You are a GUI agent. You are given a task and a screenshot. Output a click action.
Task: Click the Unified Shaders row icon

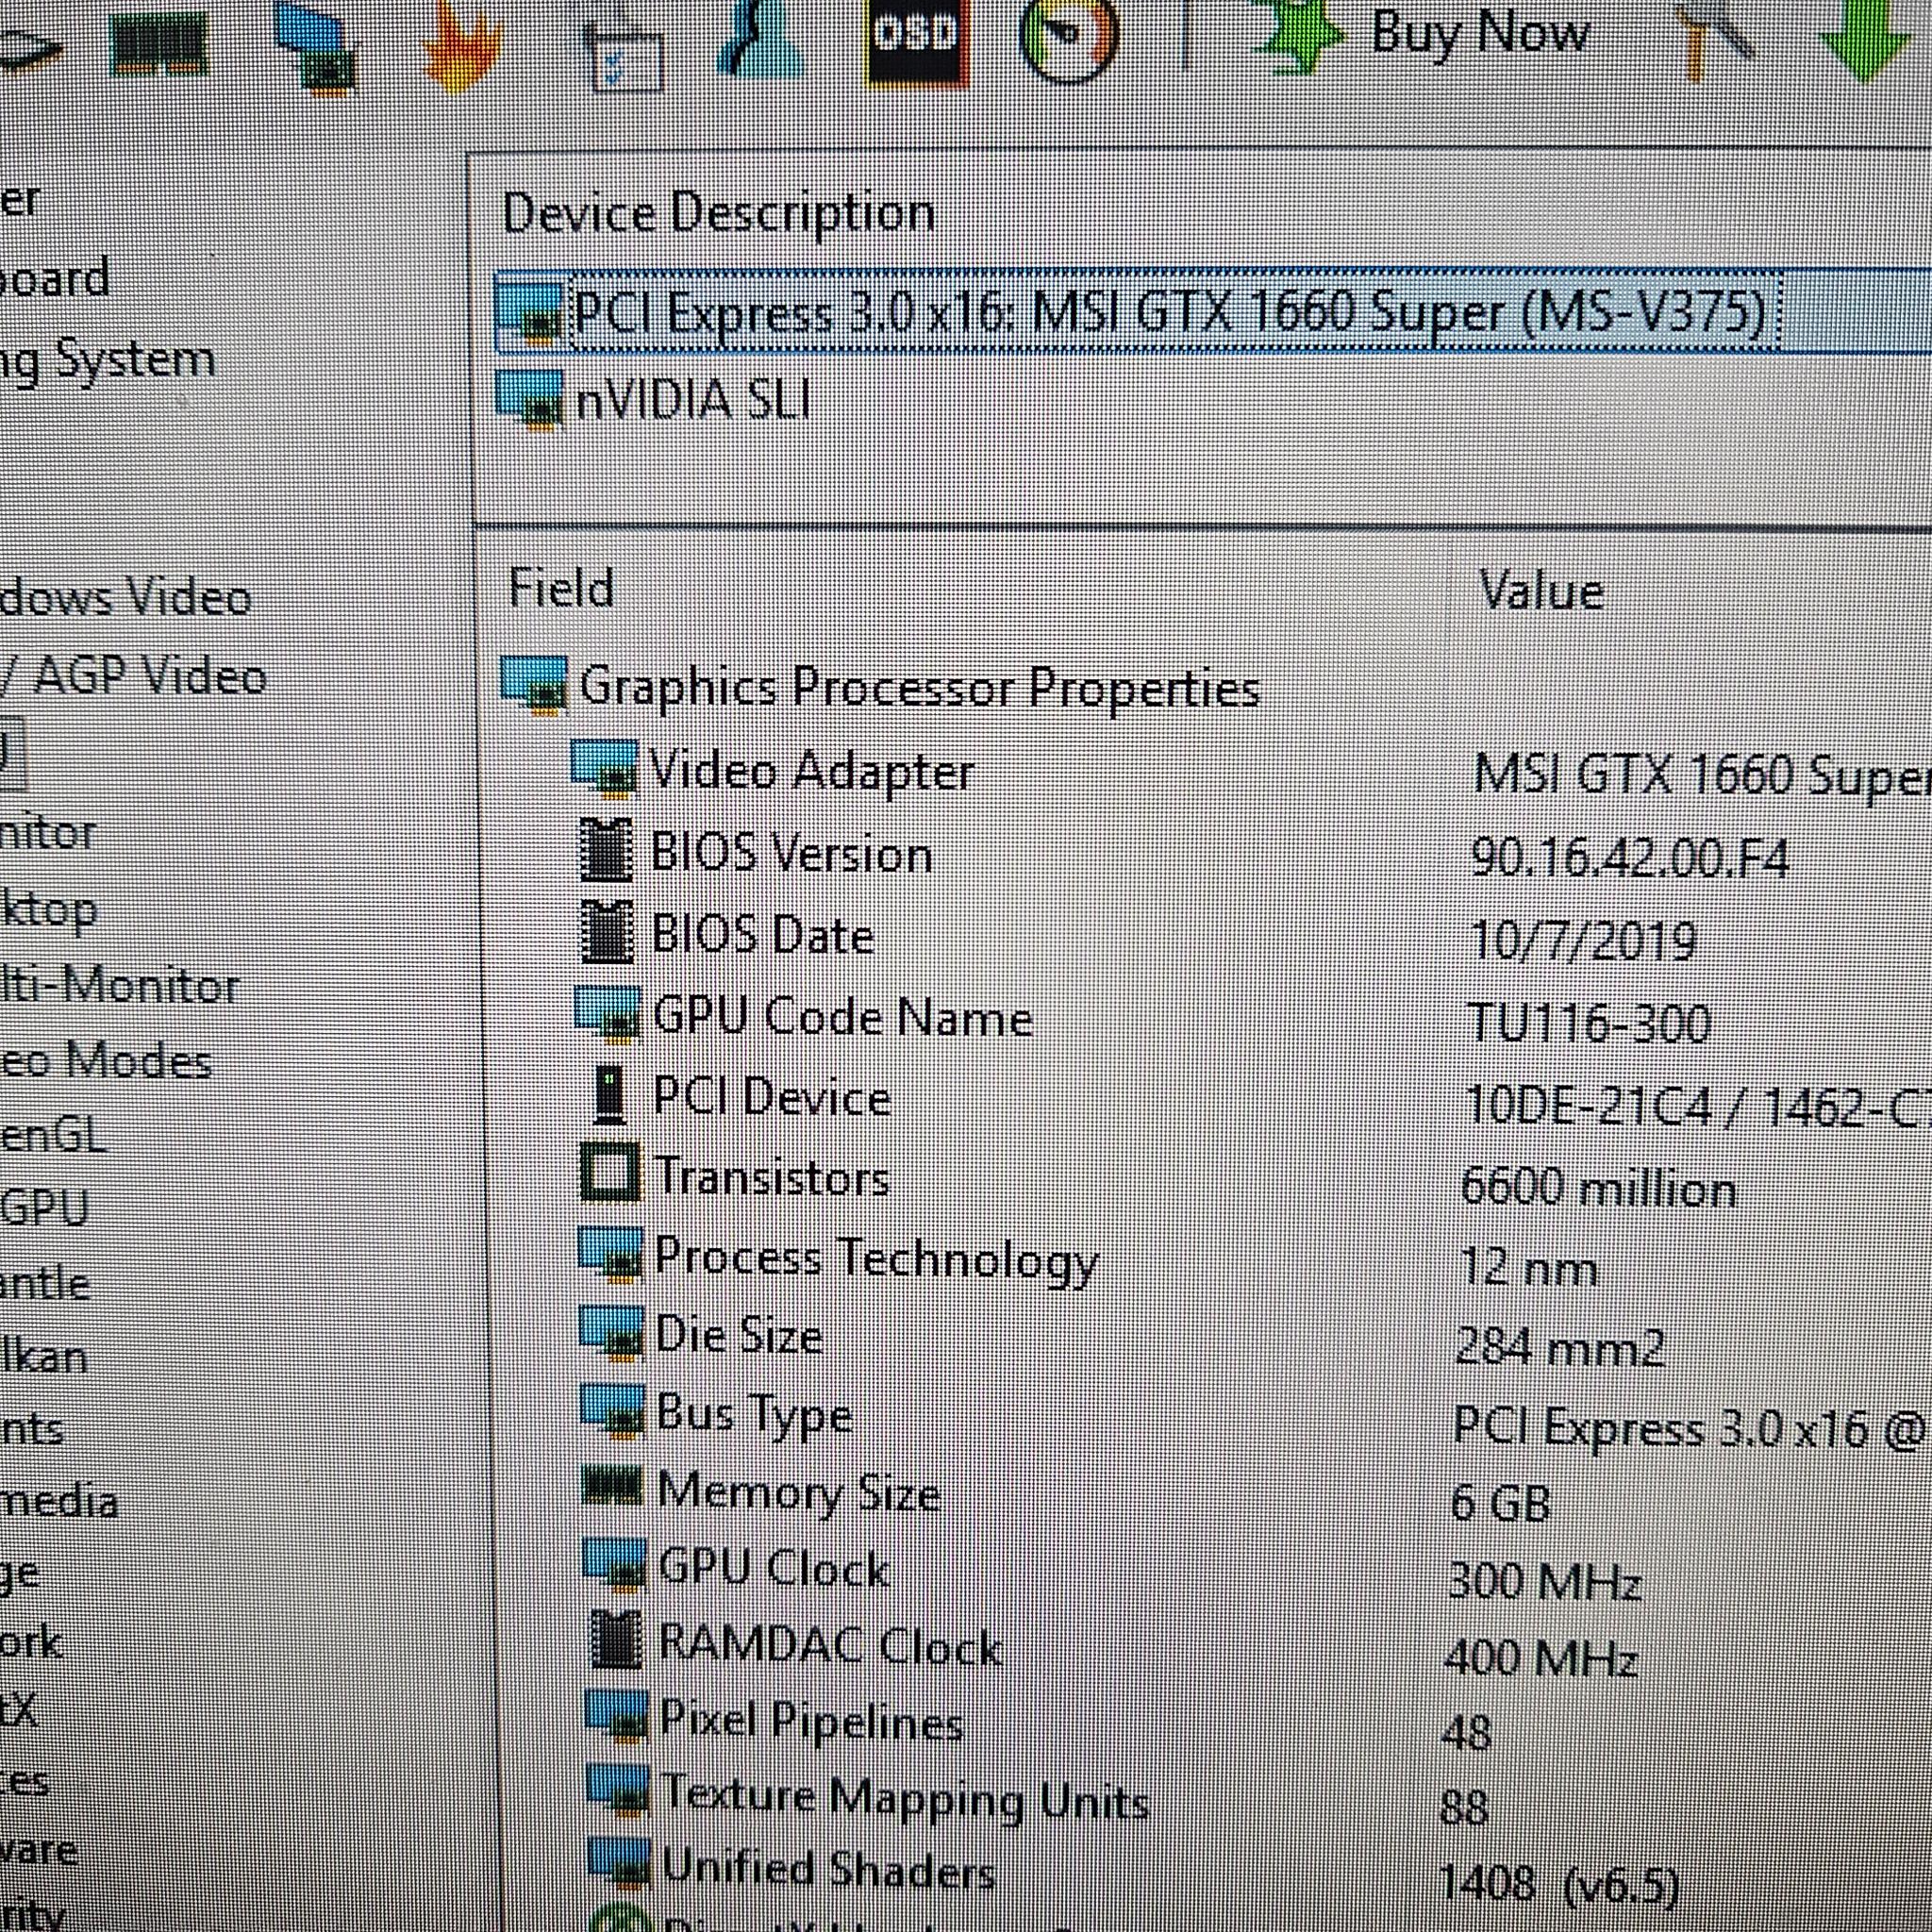click(621, 1862)
